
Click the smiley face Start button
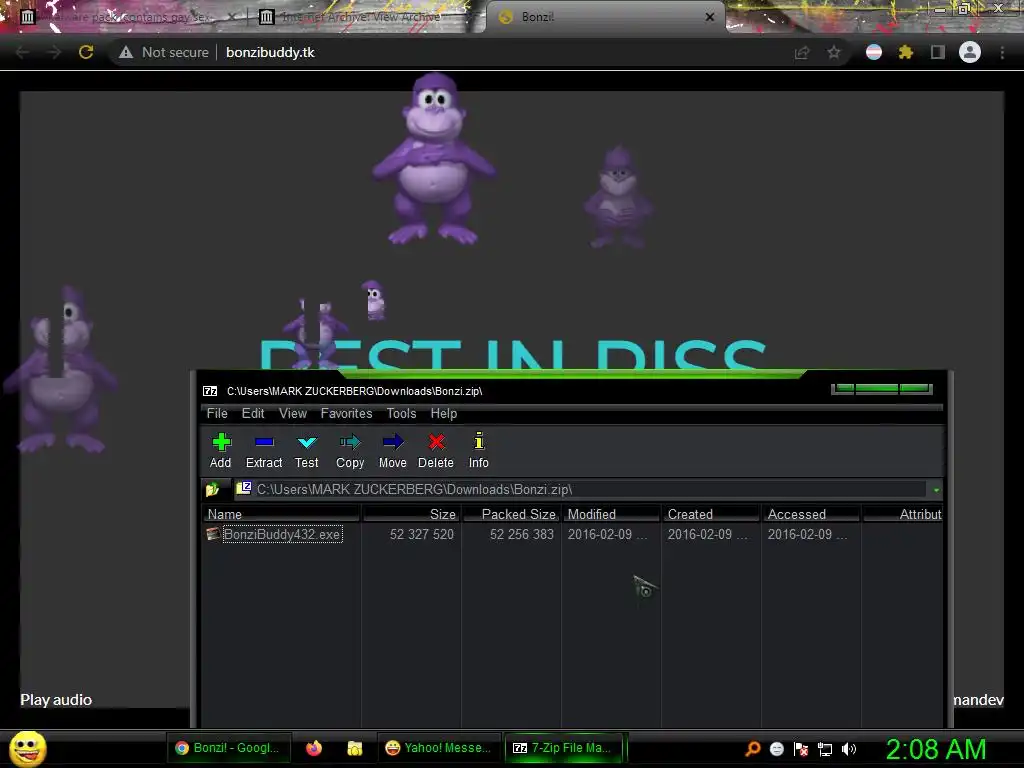pos(27,748)
